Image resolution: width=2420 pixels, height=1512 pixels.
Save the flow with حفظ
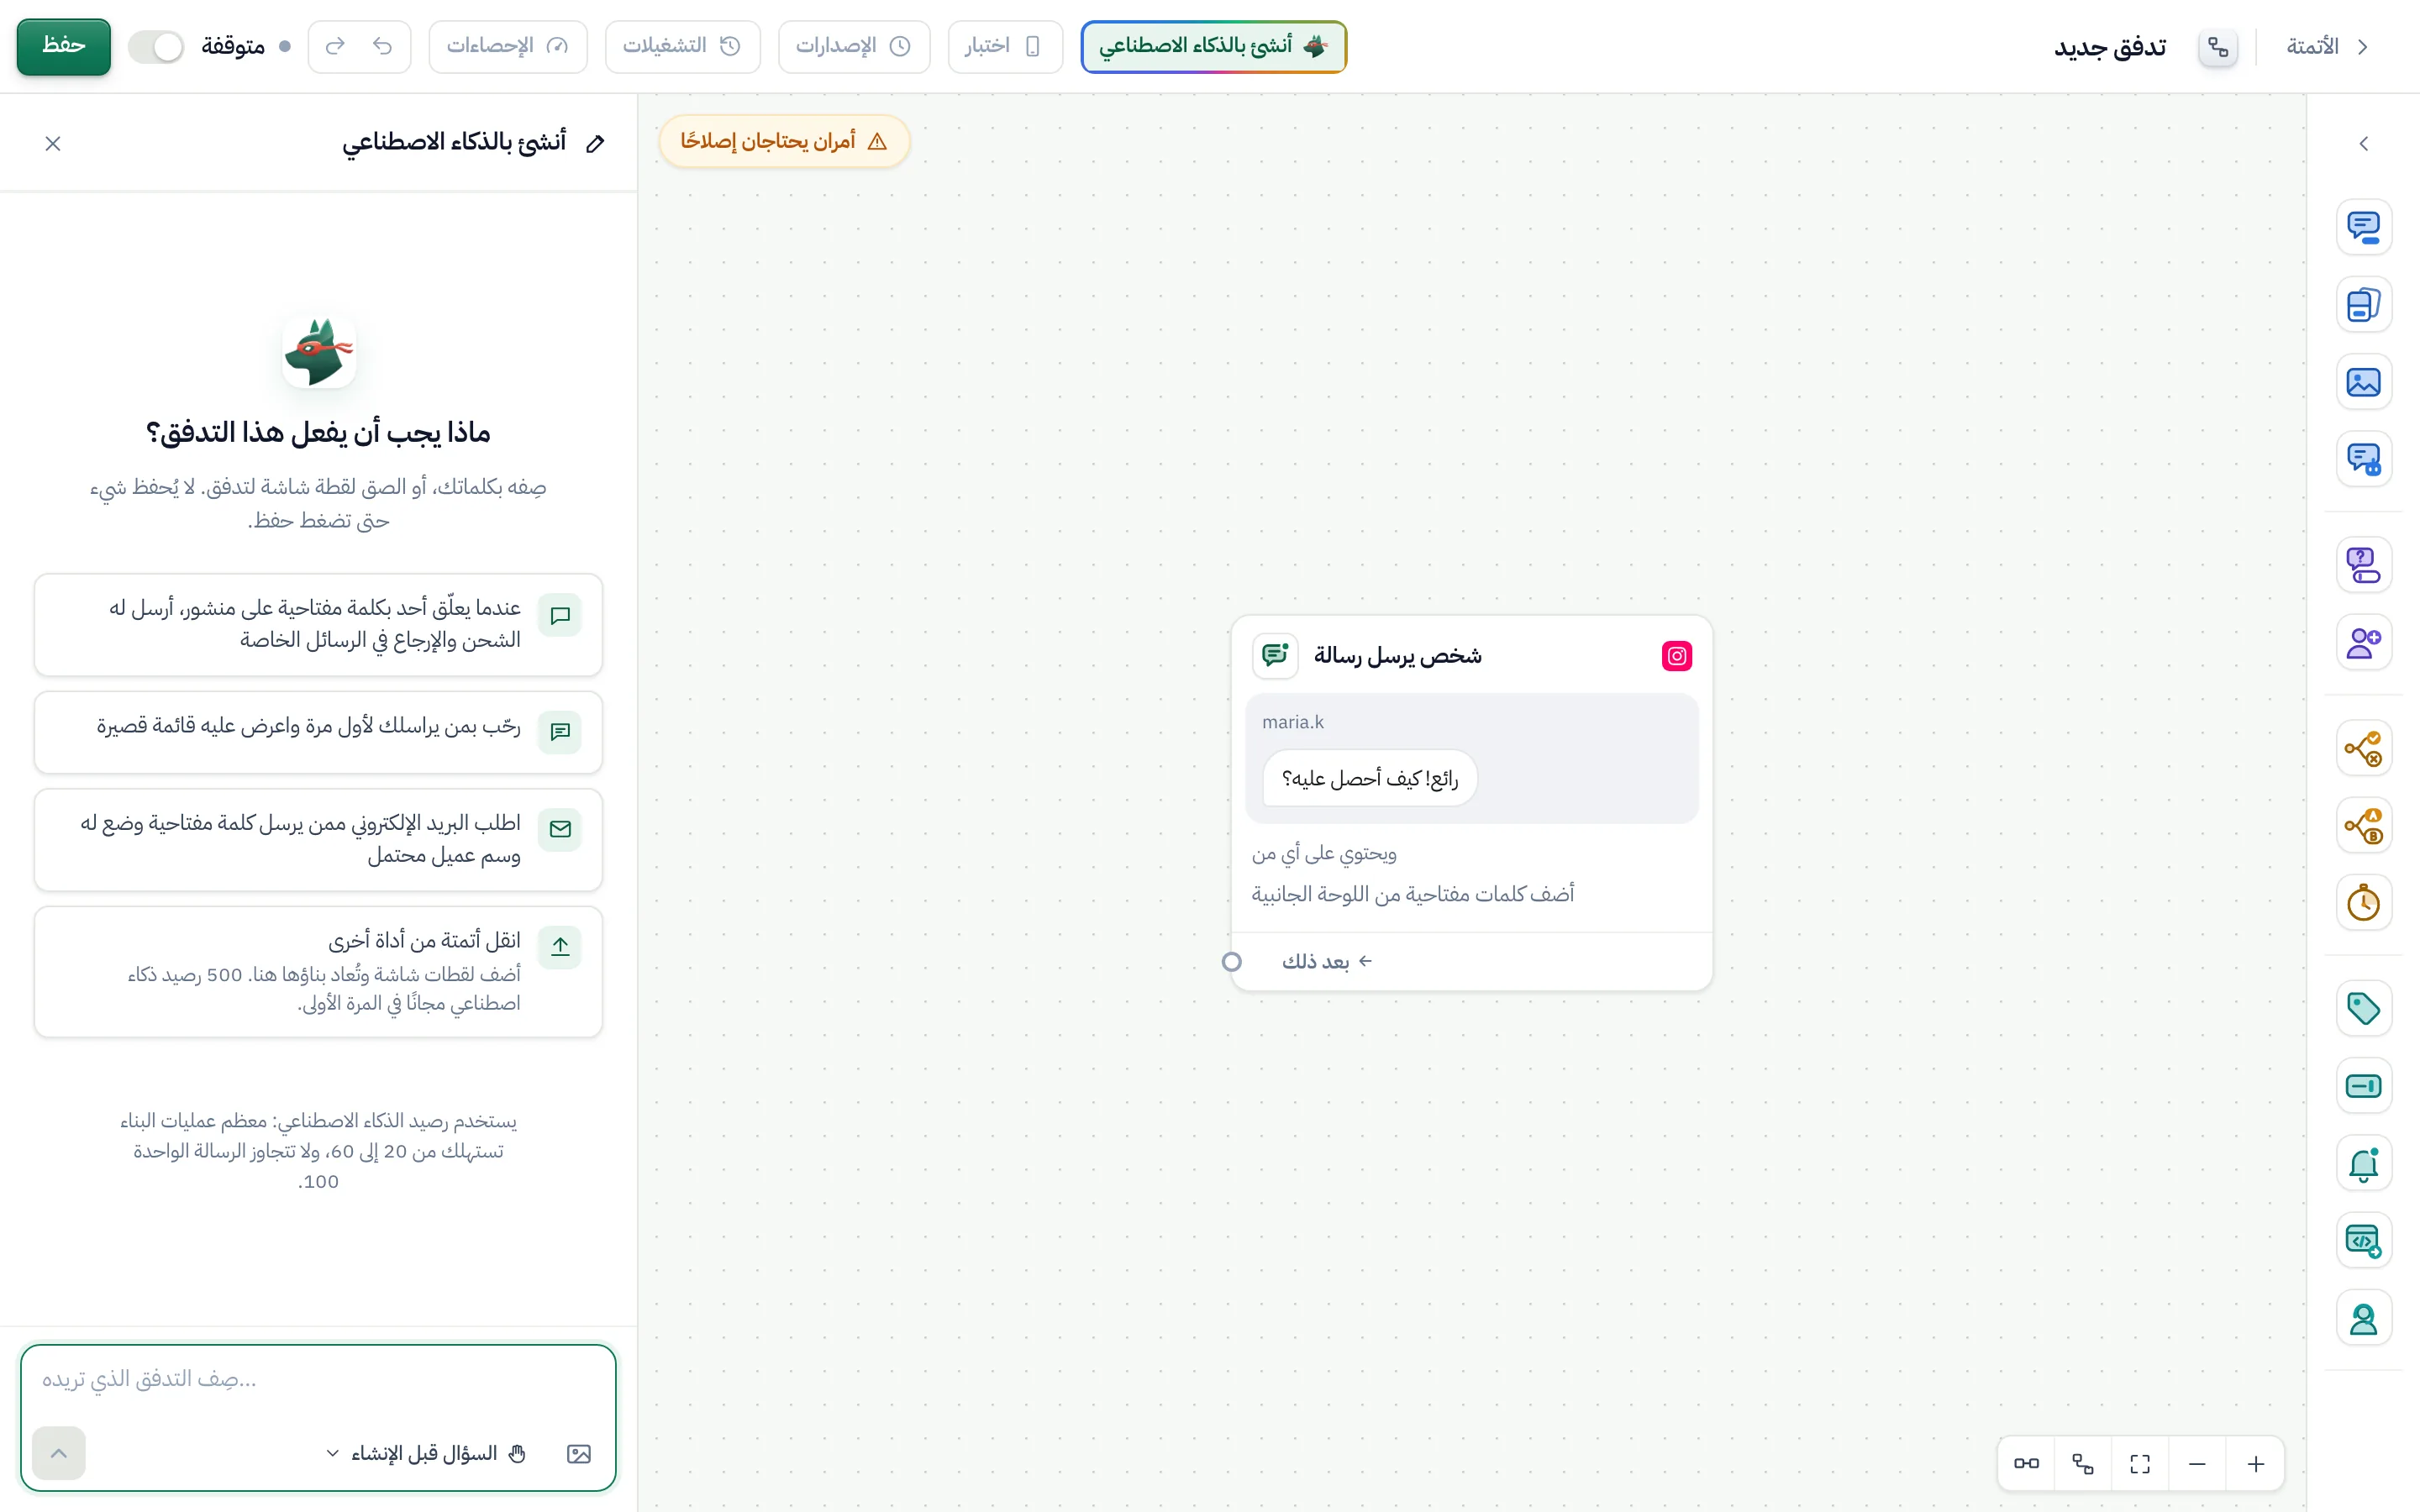pyautogui.click(x=63, y=46)
